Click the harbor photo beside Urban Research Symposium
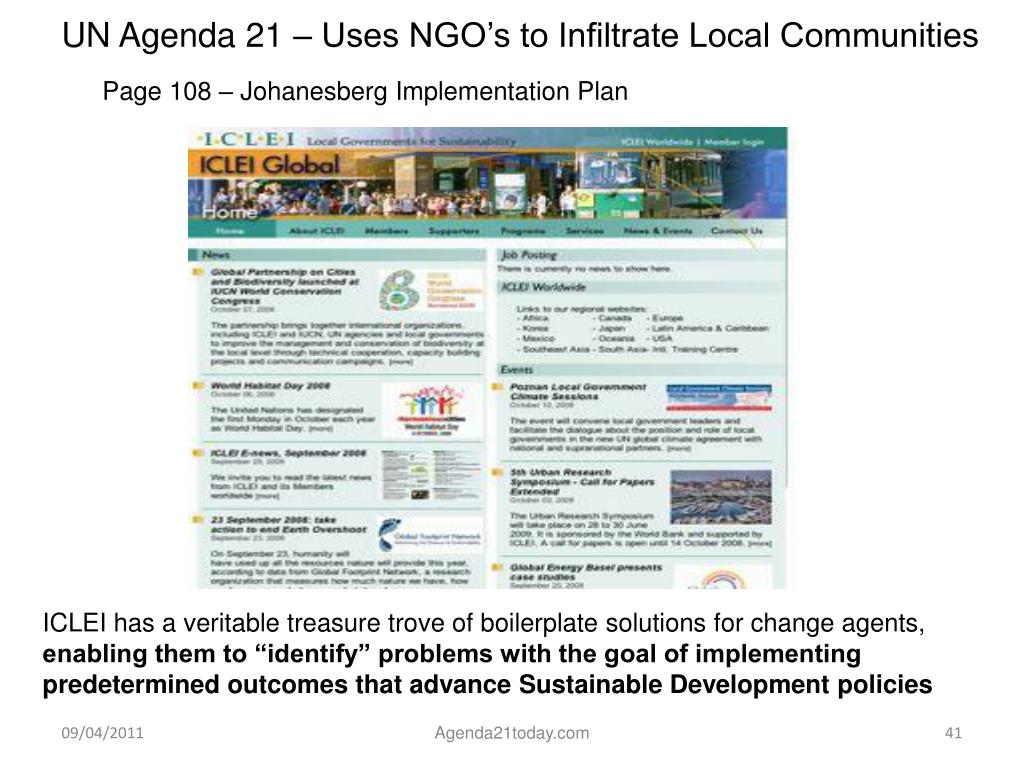Viewport: 1024px width, 768px height. tap(721, 497)
